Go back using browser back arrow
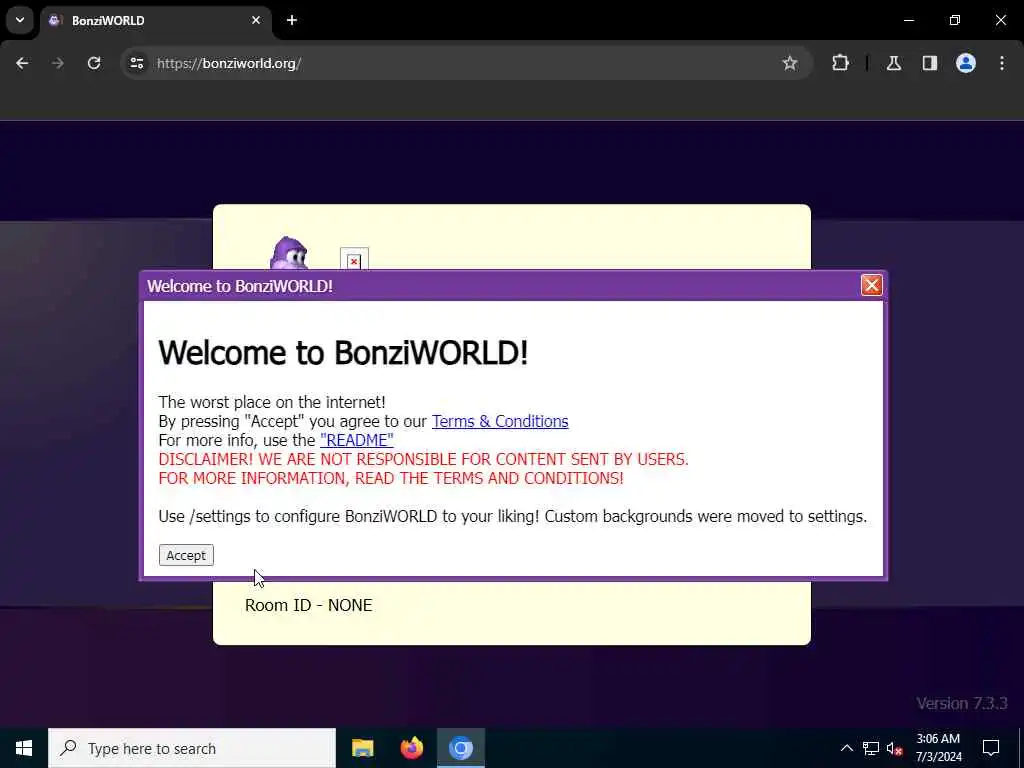This screenshot has height=768, width=1024. tap(22, 63)
